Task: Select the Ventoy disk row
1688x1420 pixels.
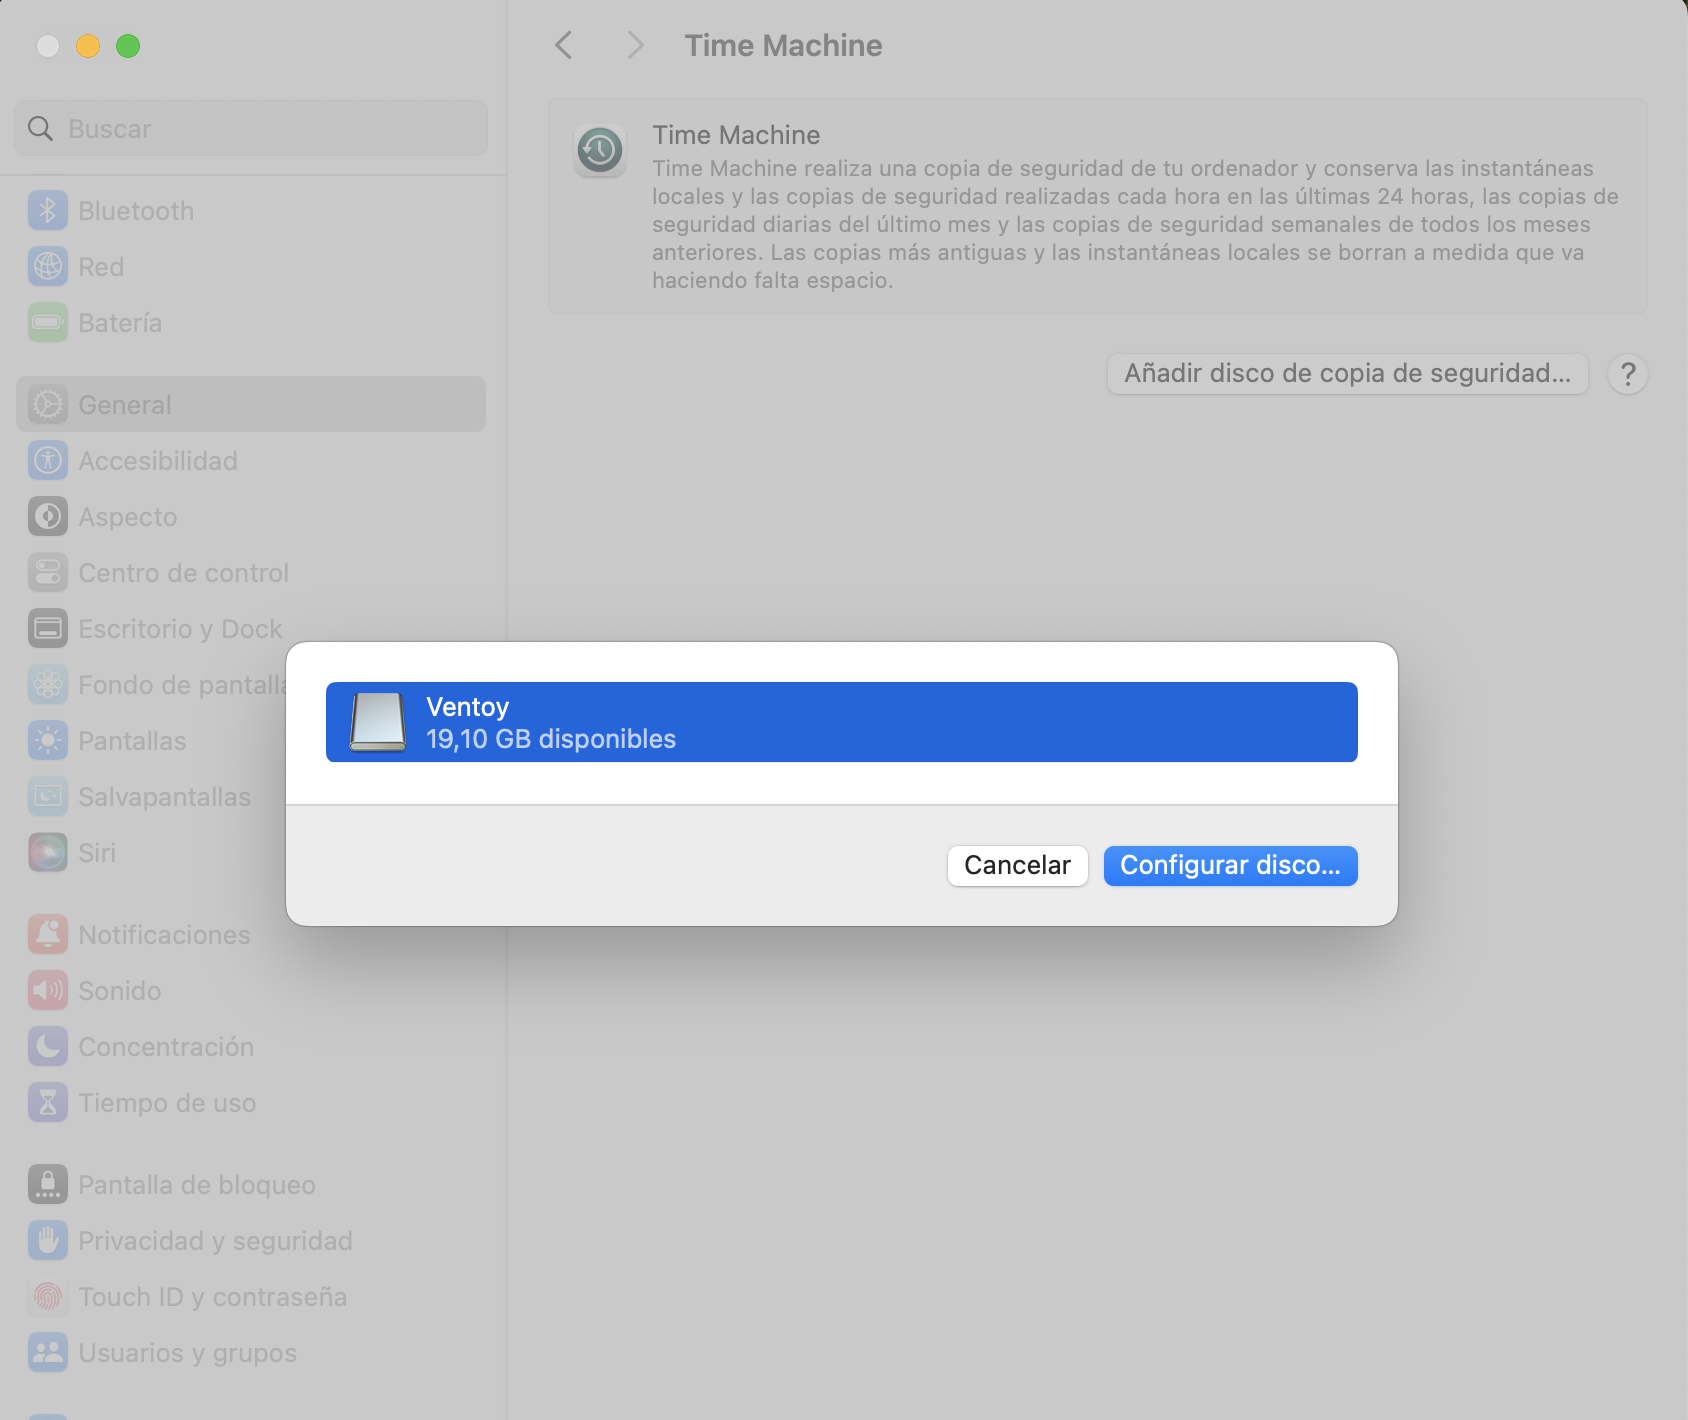Action: [842, 722]
